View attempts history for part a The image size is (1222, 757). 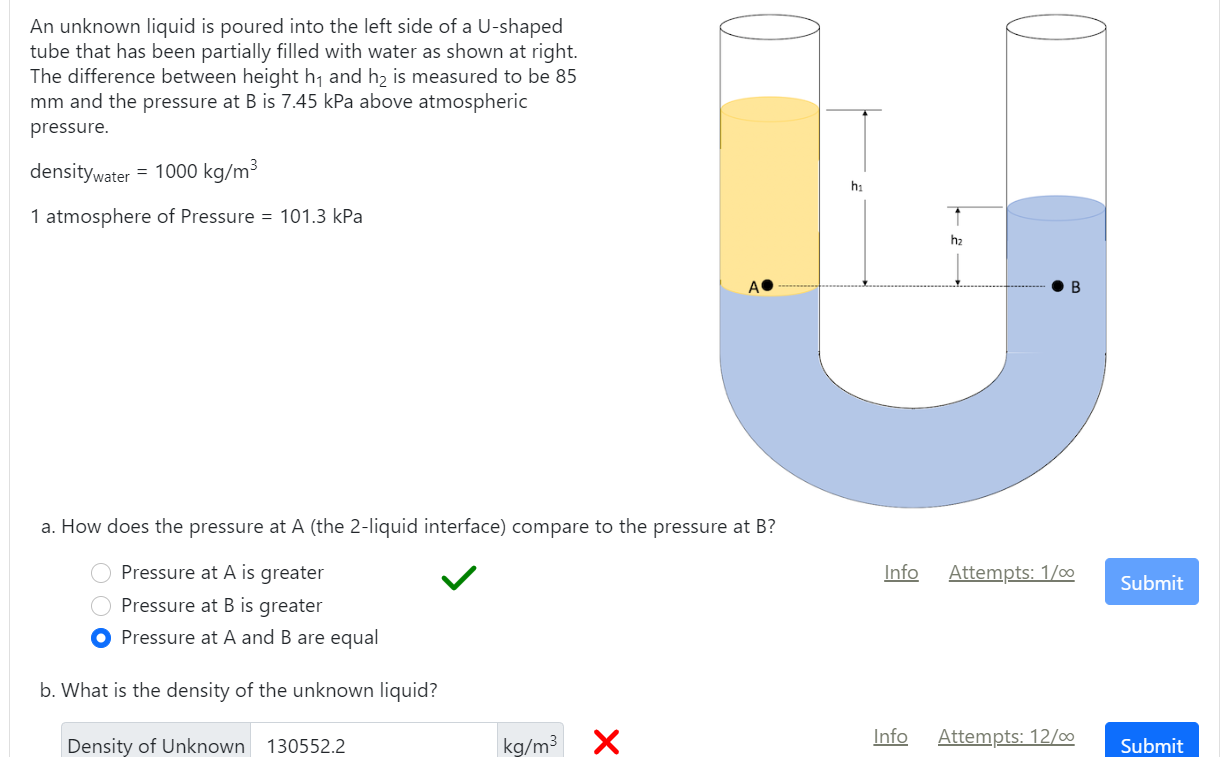click(1011, 572)
